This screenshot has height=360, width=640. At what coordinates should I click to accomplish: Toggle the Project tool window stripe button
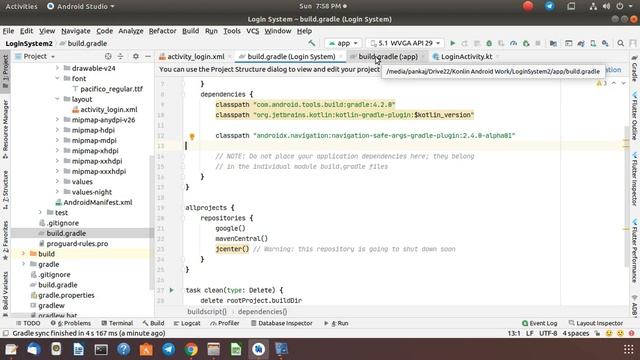(x=5, y=71)
